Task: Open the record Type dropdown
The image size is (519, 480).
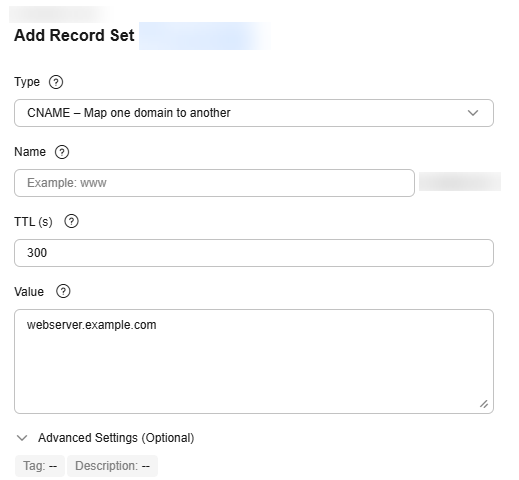Action: (x=254, y=113)
